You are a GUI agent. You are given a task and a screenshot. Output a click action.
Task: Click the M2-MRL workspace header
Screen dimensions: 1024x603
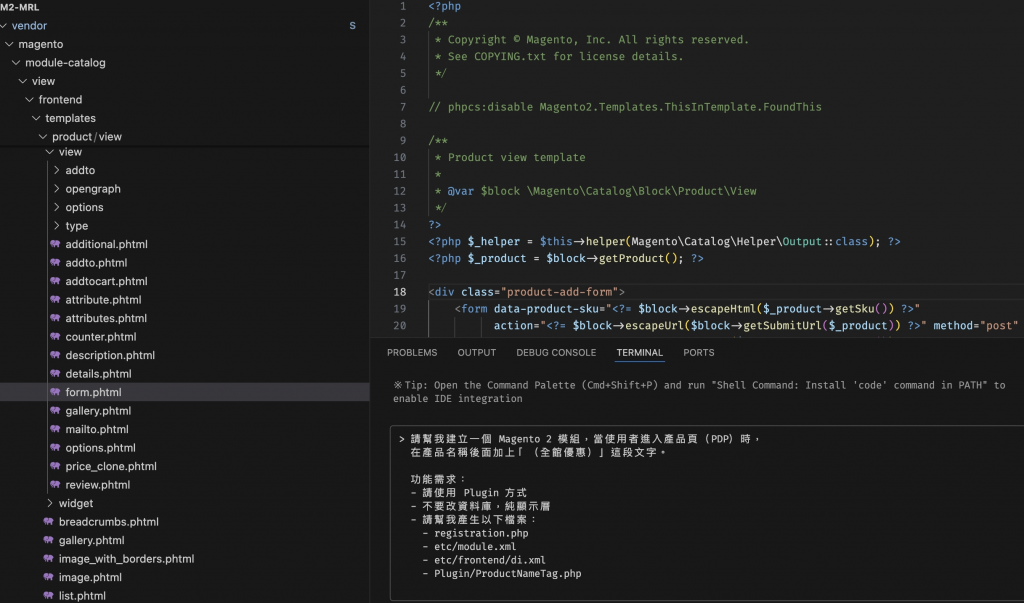[x=20, y=7]
